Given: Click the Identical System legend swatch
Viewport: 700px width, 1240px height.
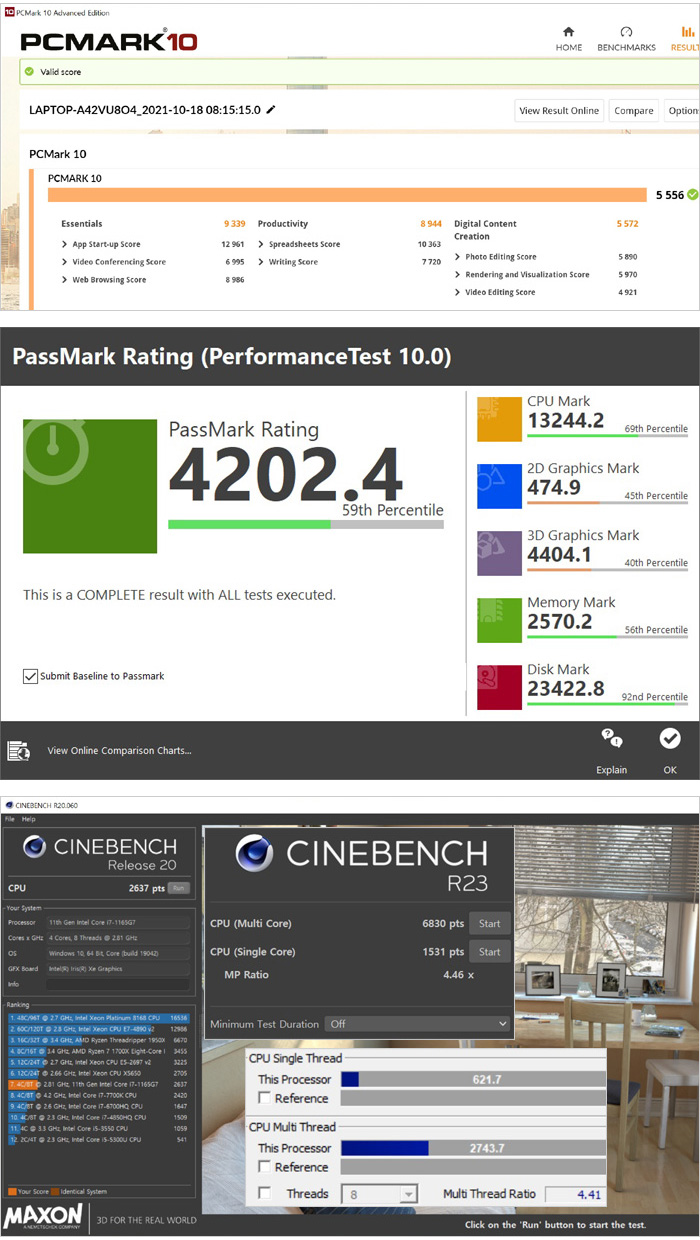Looking at the screenshot, I should [x=54, y=1191].
